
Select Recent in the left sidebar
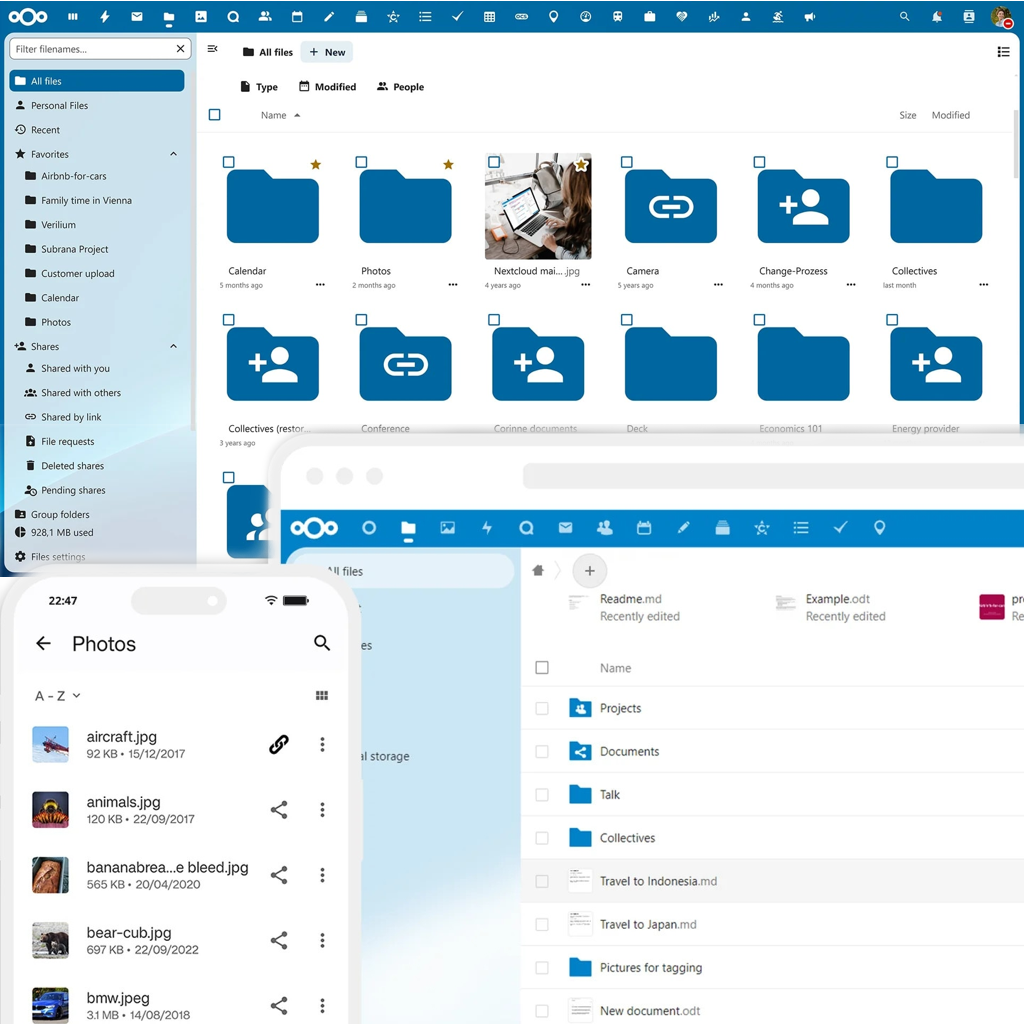pyautogui.click(x=45, y=130)
